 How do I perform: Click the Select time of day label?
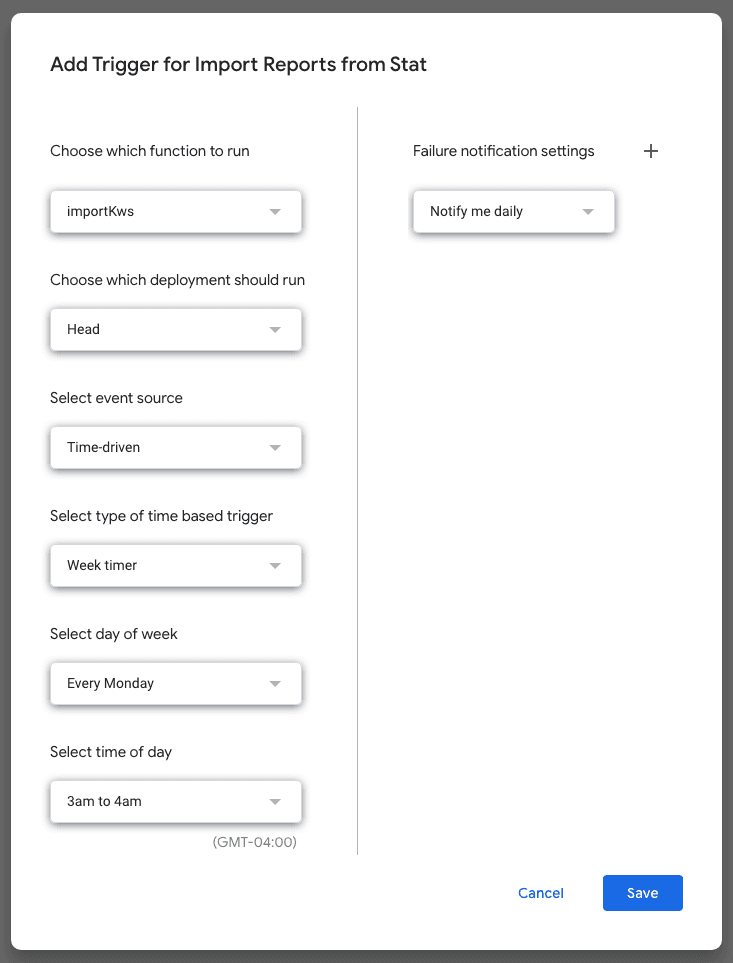tap(111, 752)
